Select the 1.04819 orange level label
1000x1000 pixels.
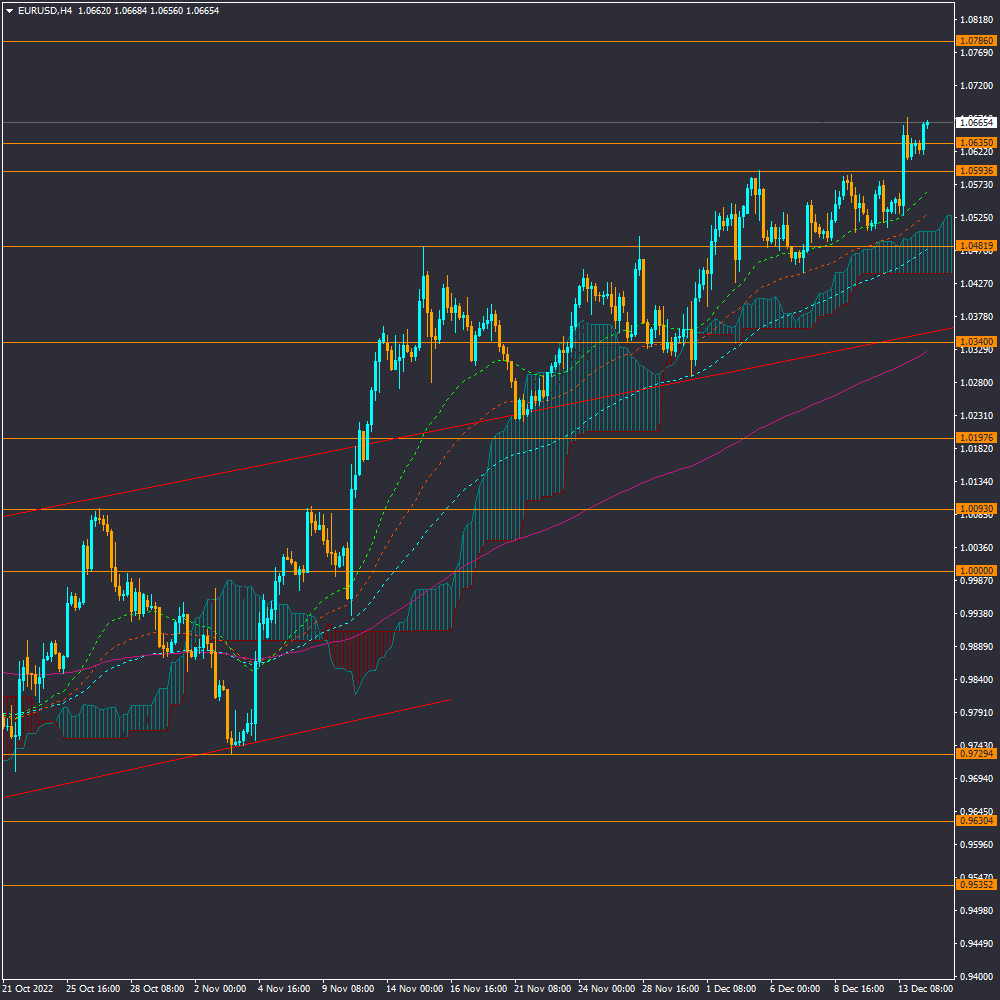pos(976,246)
